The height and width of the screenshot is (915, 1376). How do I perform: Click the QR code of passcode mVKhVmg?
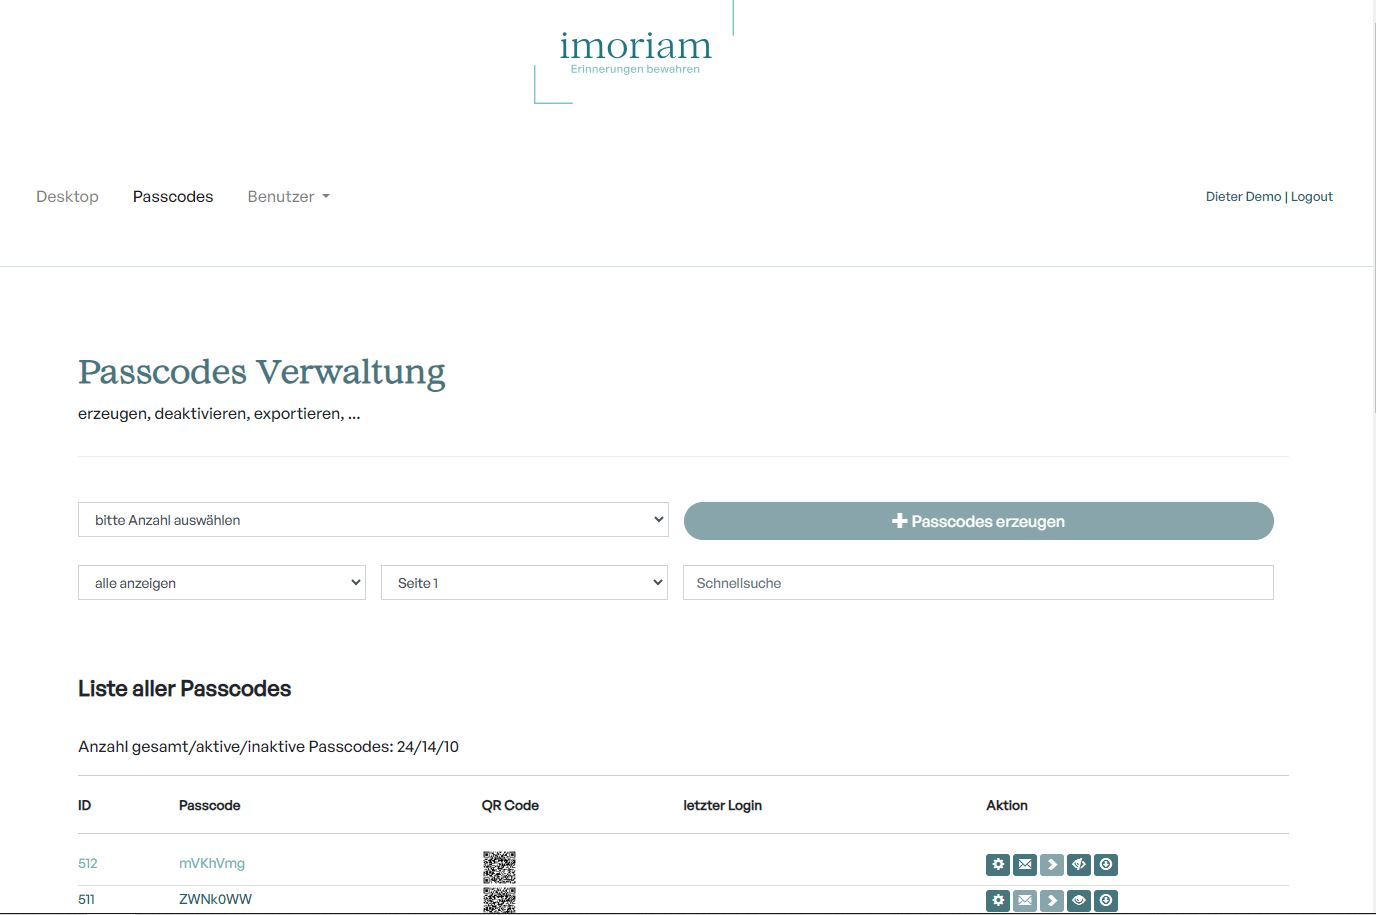[x=499, y=866]
